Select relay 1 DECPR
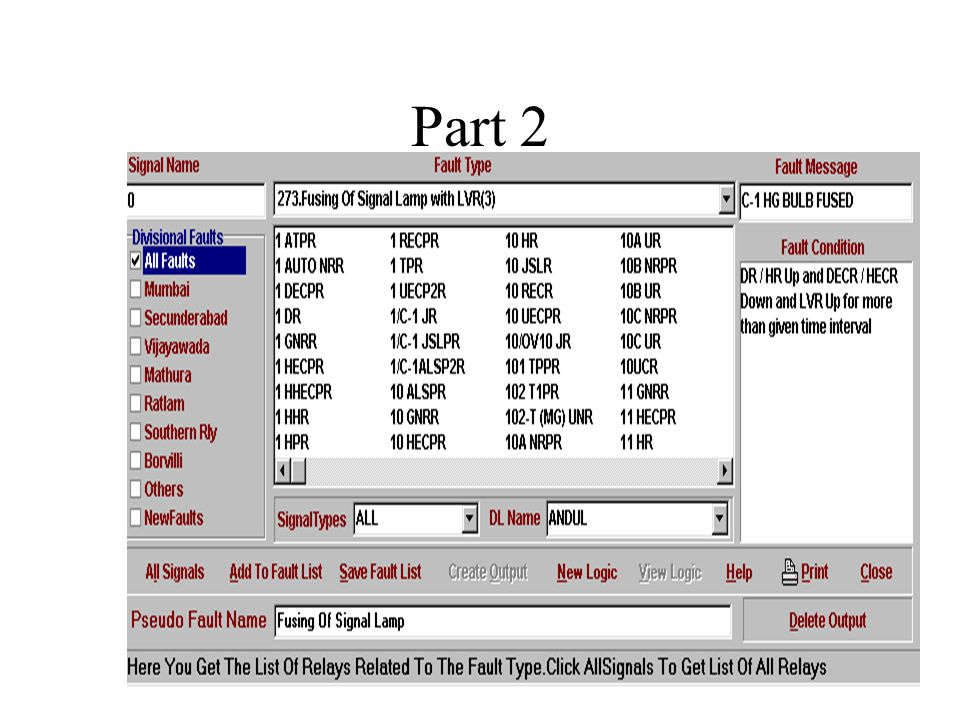 [300, 291]
